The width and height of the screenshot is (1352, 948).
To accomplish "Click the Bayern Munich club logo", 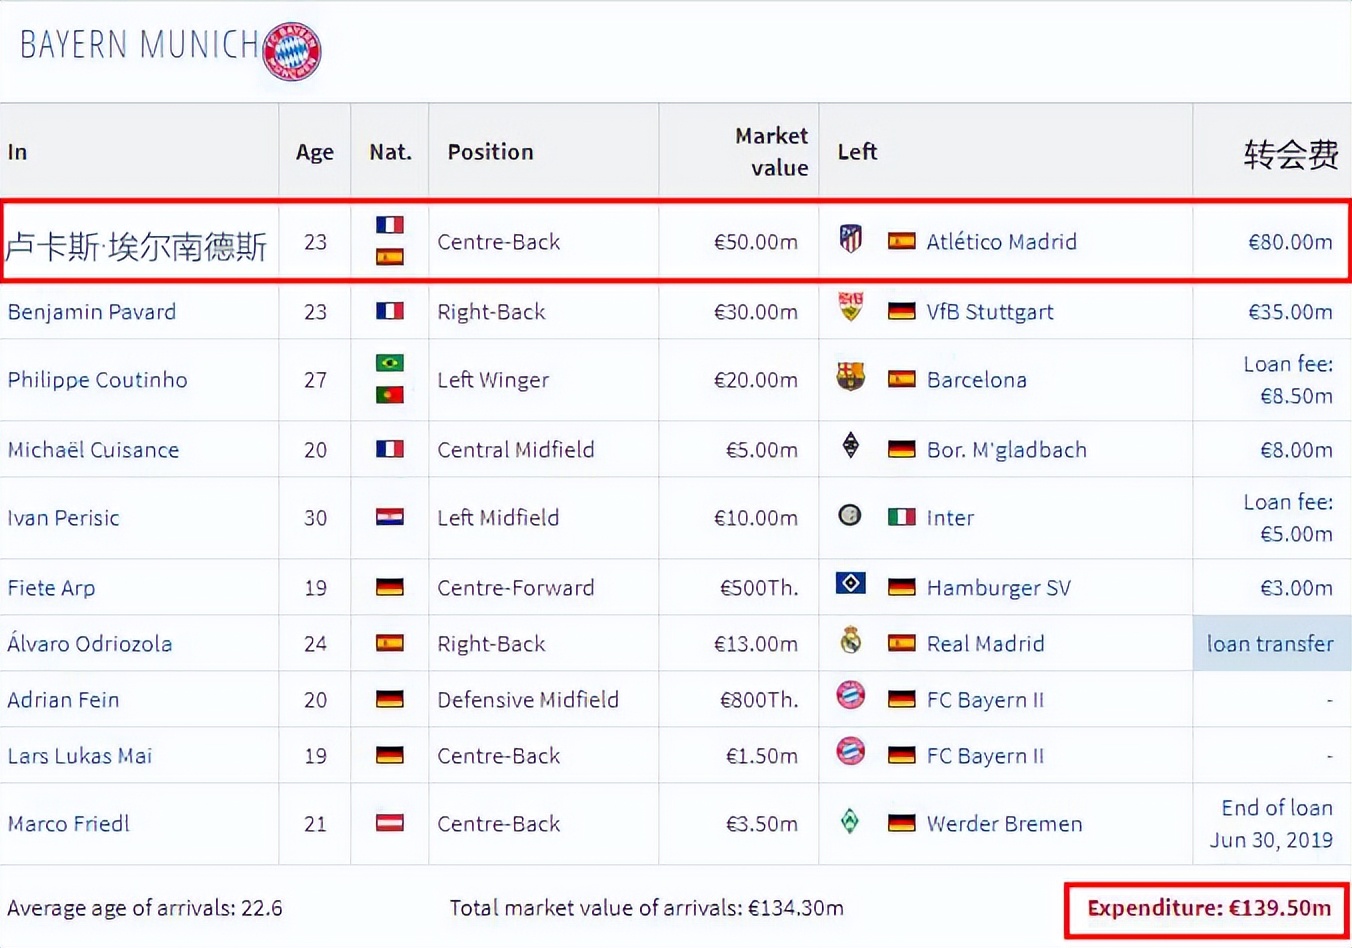I will (292, 50).
